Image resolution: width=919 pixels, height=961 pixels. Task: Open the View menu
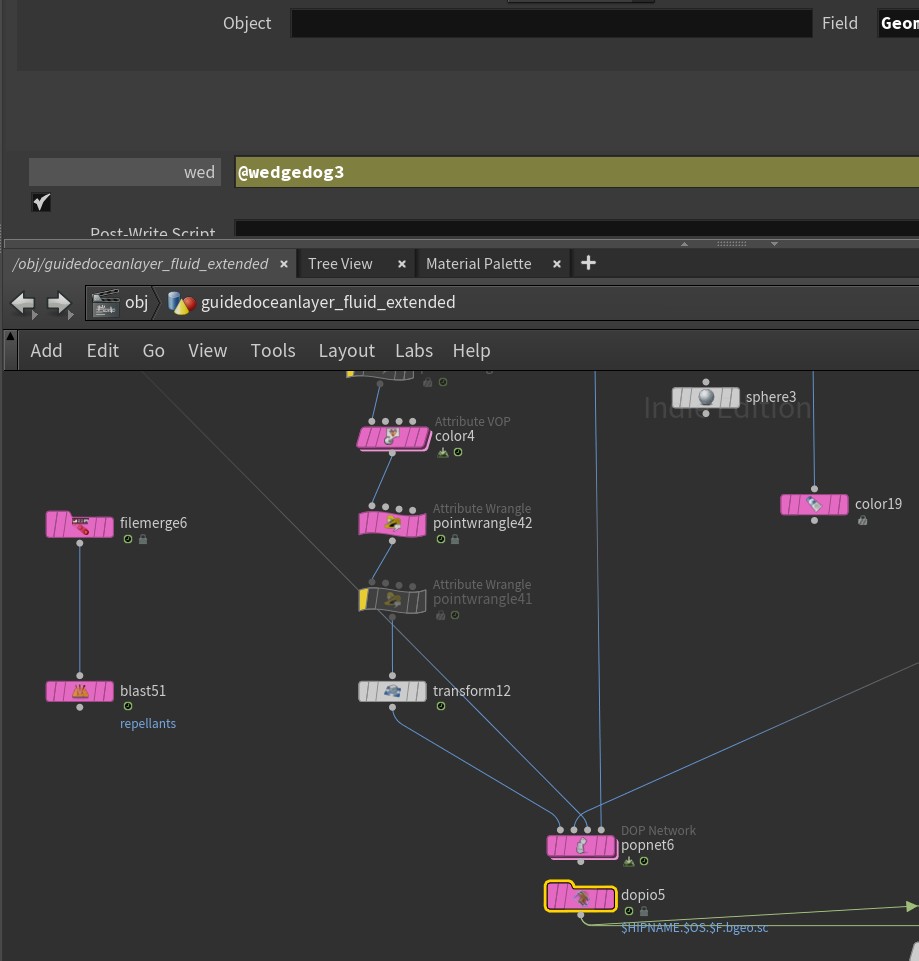click(x=207, y=351)
